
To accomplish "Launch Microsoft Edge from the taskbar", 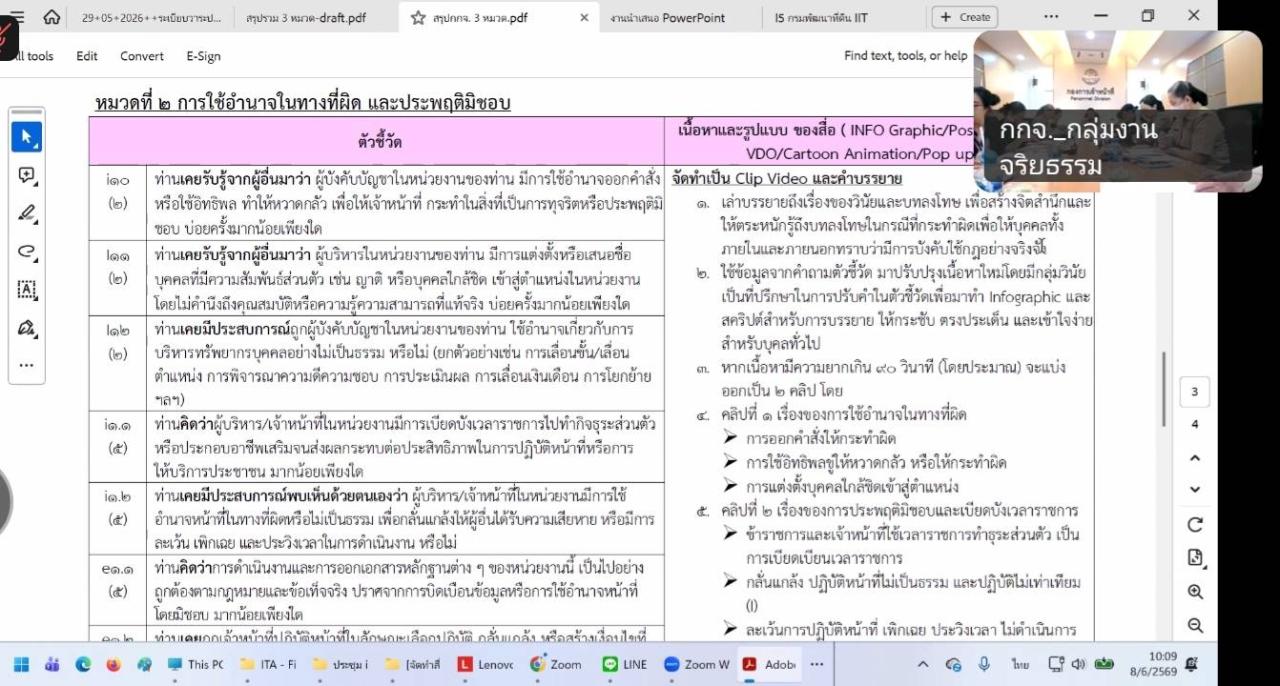I will tap(83, 664).
